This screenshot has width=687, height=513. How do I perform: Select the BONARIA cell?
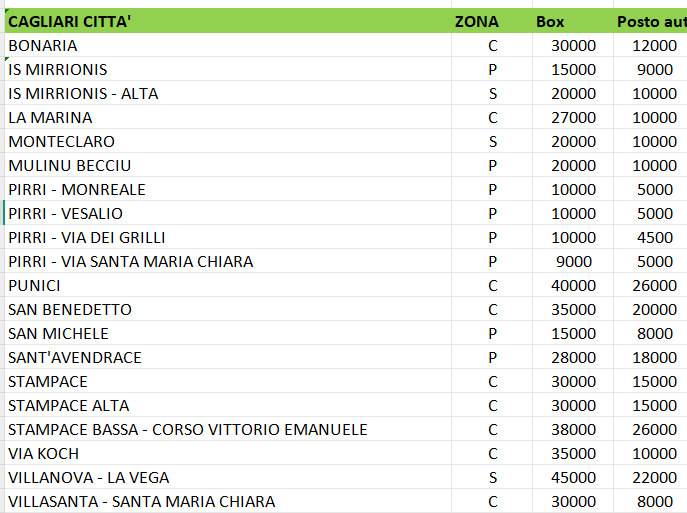(x=43, y=45)
